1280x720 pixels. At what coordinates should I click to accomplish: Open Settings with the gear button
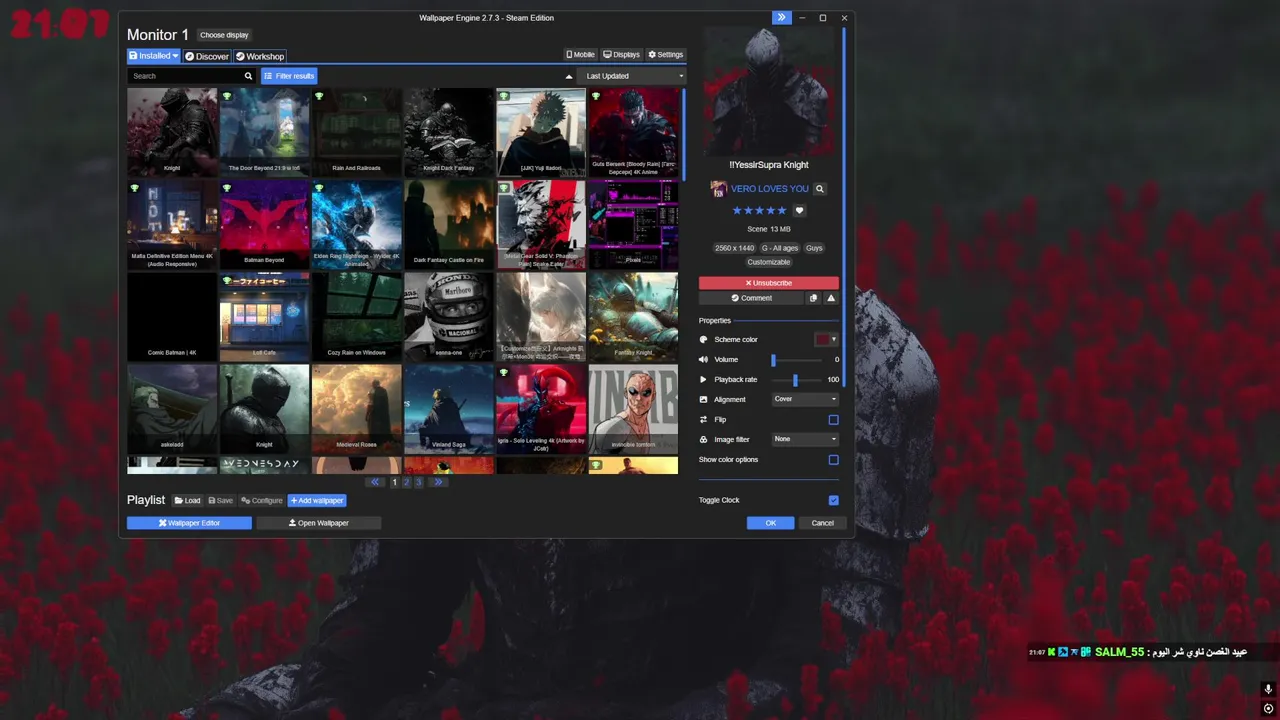click(x=666, y=55)
